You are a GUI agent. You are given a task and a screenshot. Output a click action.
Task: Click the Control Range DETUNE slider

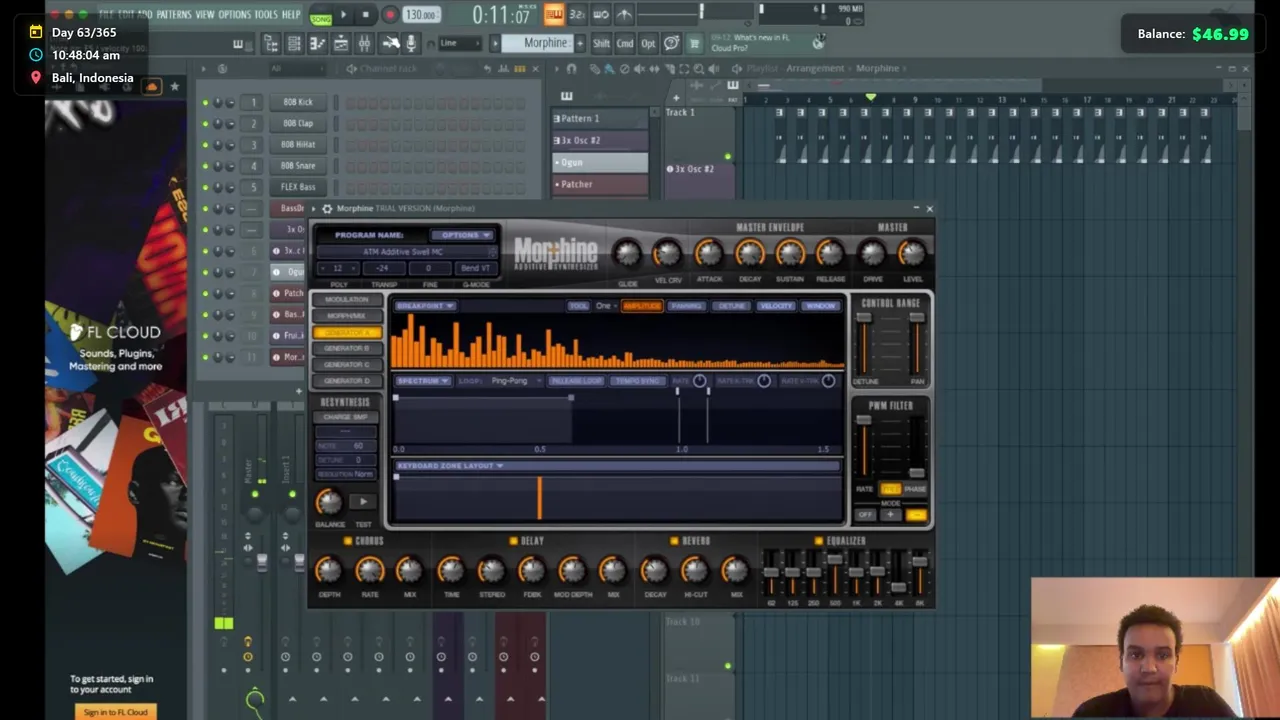point(864,345)
